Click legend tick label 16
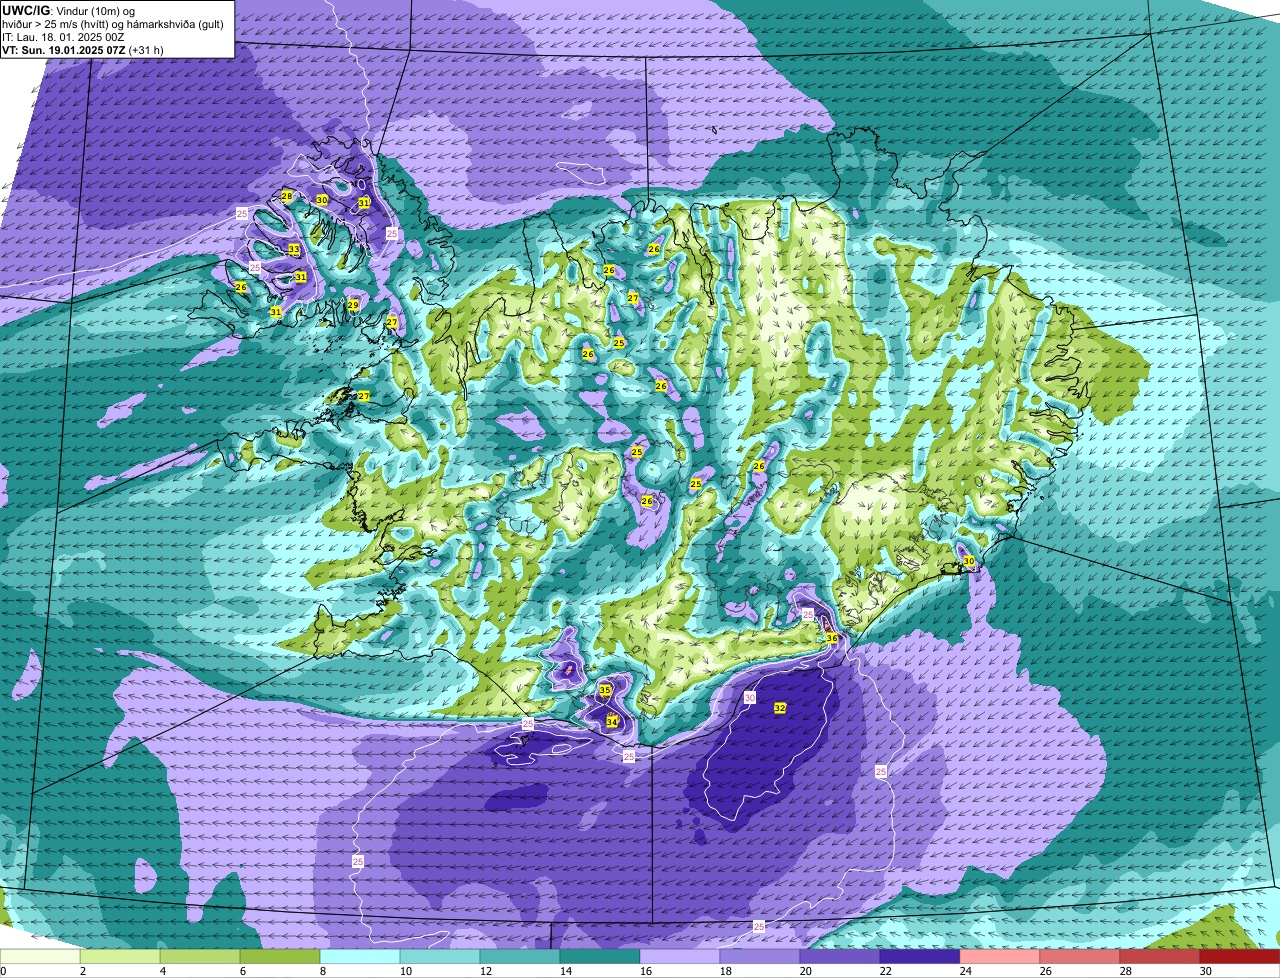The image size is (1280, 978). tap(646, 971)
